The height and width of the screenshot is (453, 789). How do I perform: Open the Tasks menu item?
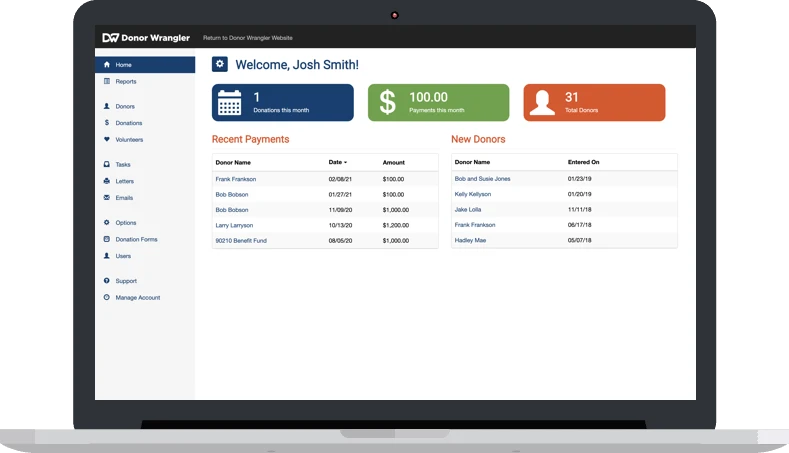point(123,165)
